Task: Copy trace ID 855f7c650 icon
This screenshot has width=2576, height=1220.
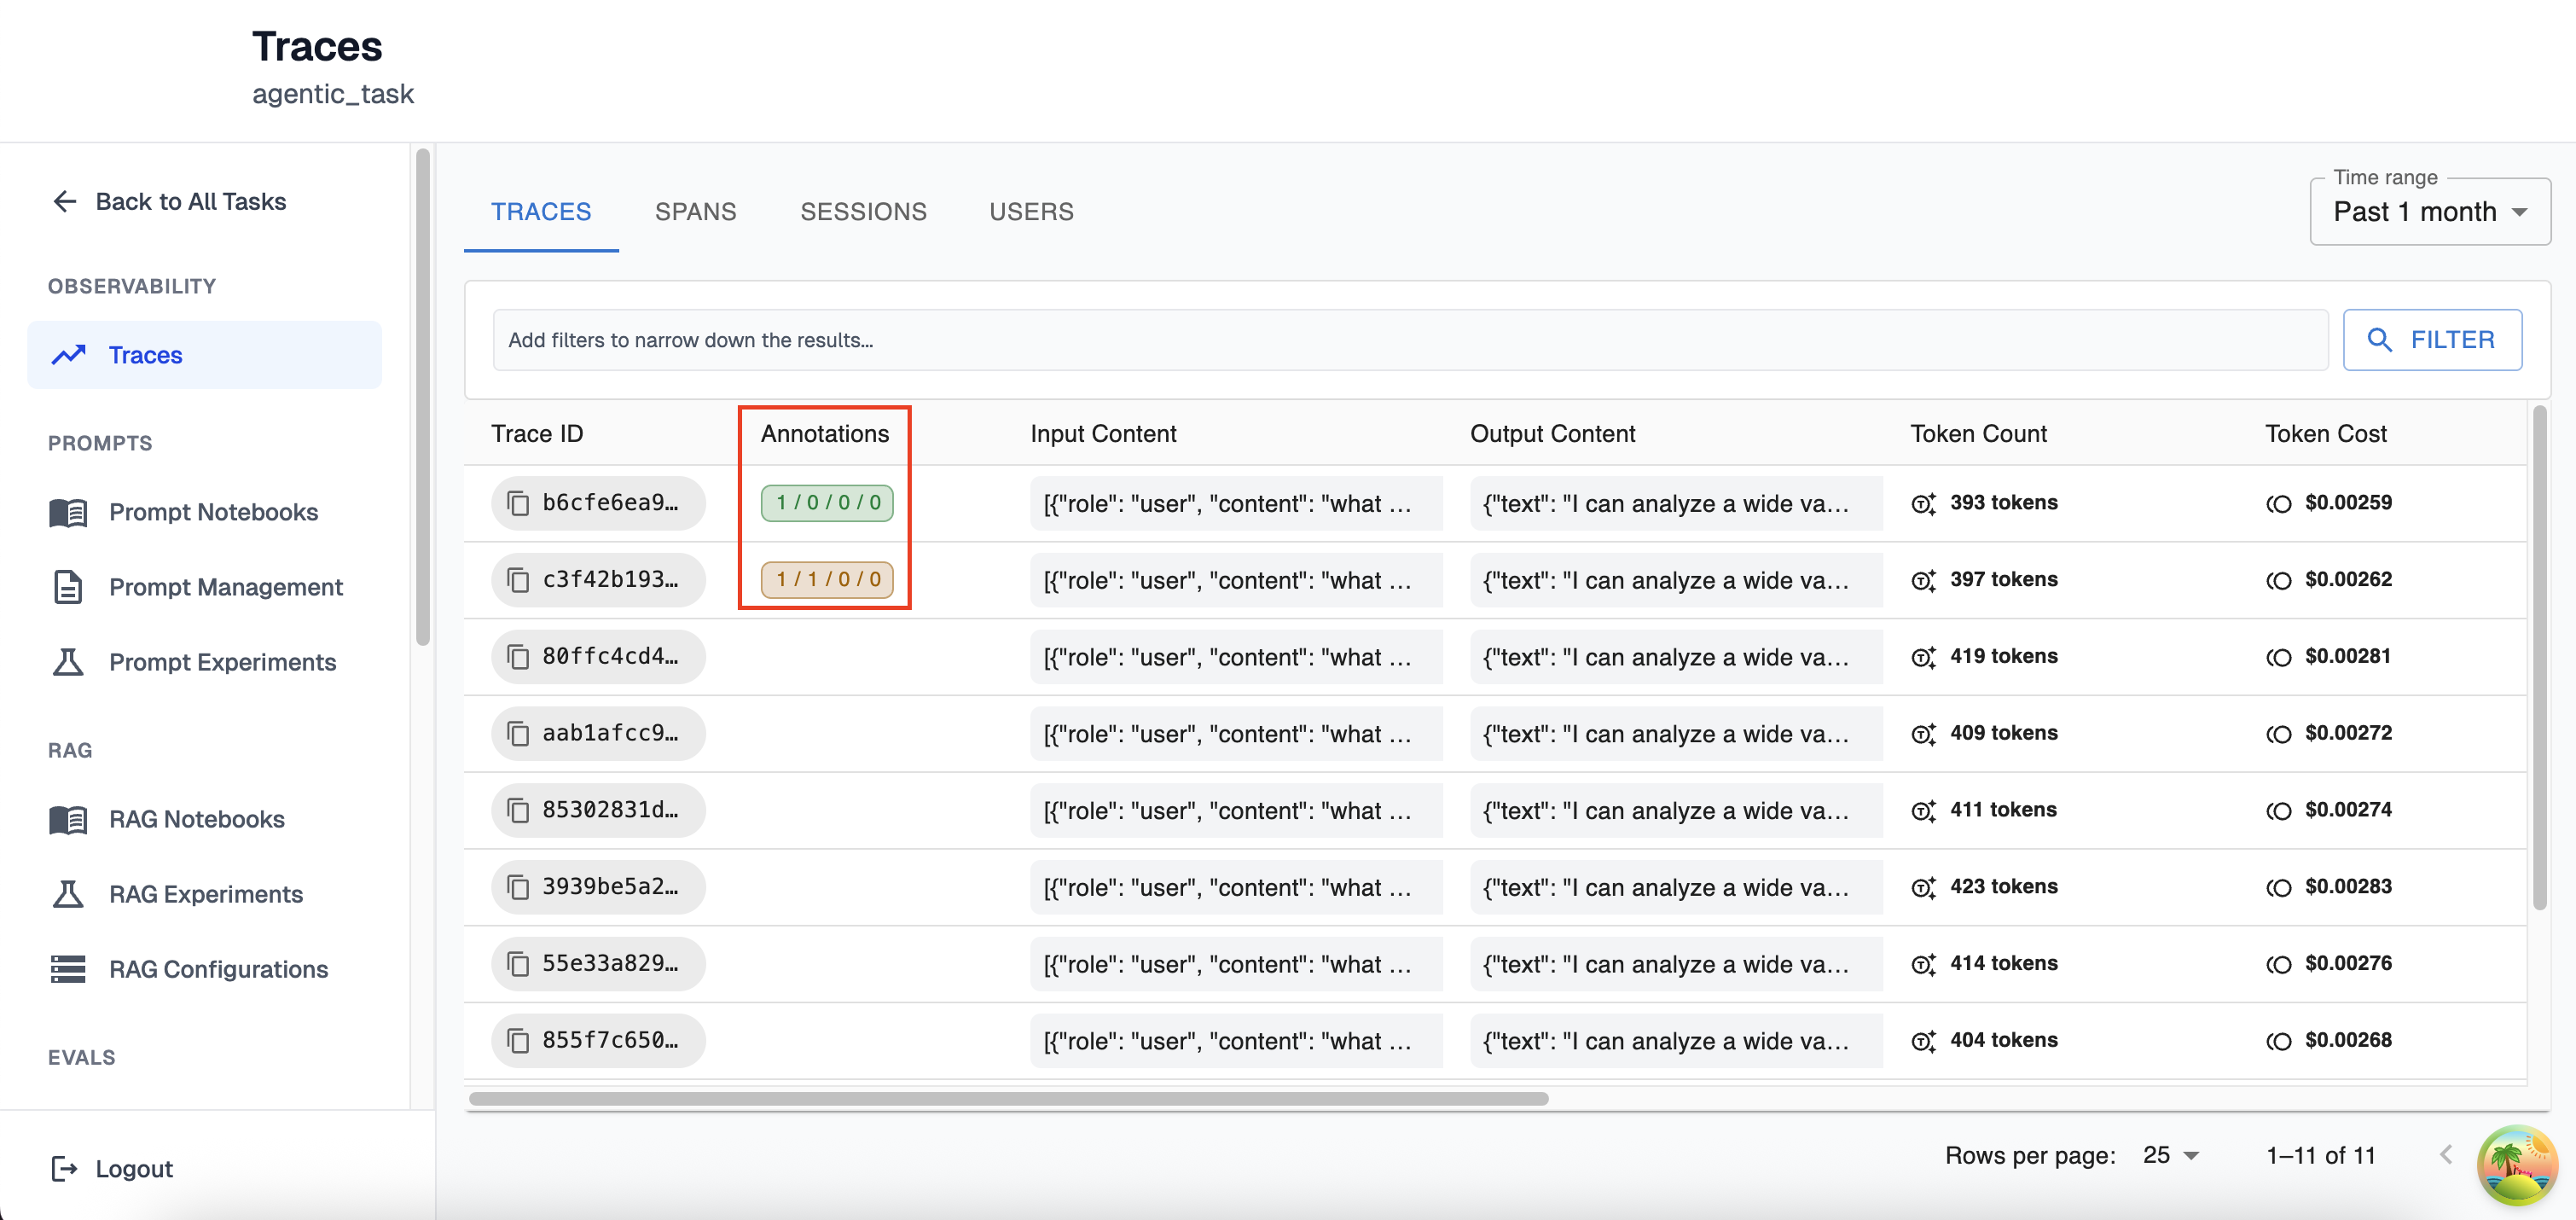Action: click(x=518, y=1041)
